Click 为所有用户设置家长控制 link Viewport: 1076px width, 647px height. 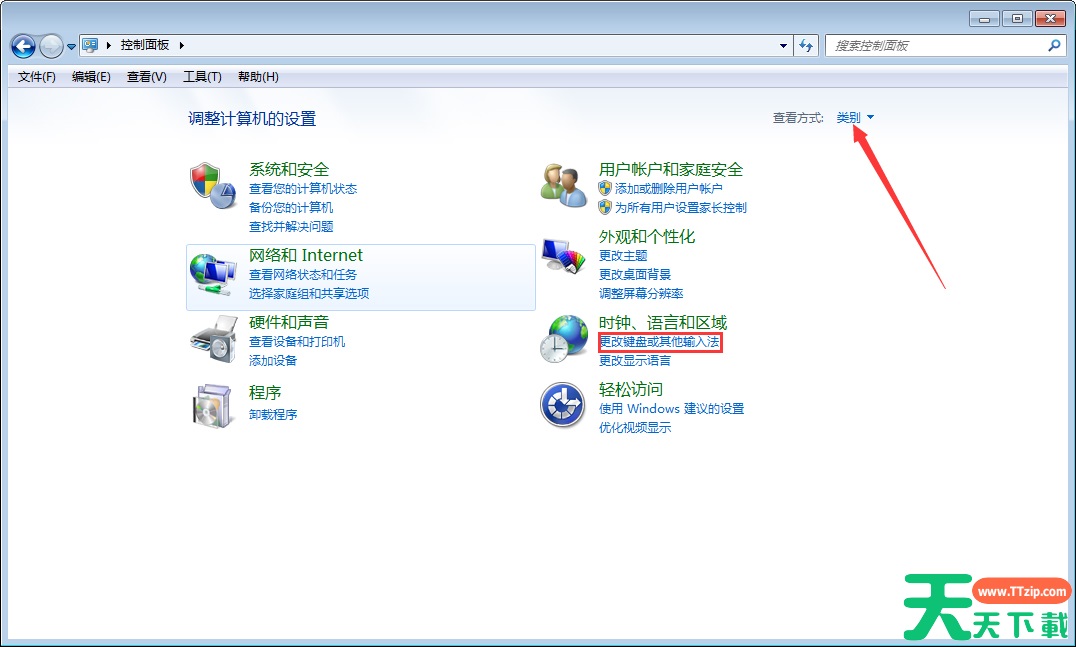[x=681, y=208]
